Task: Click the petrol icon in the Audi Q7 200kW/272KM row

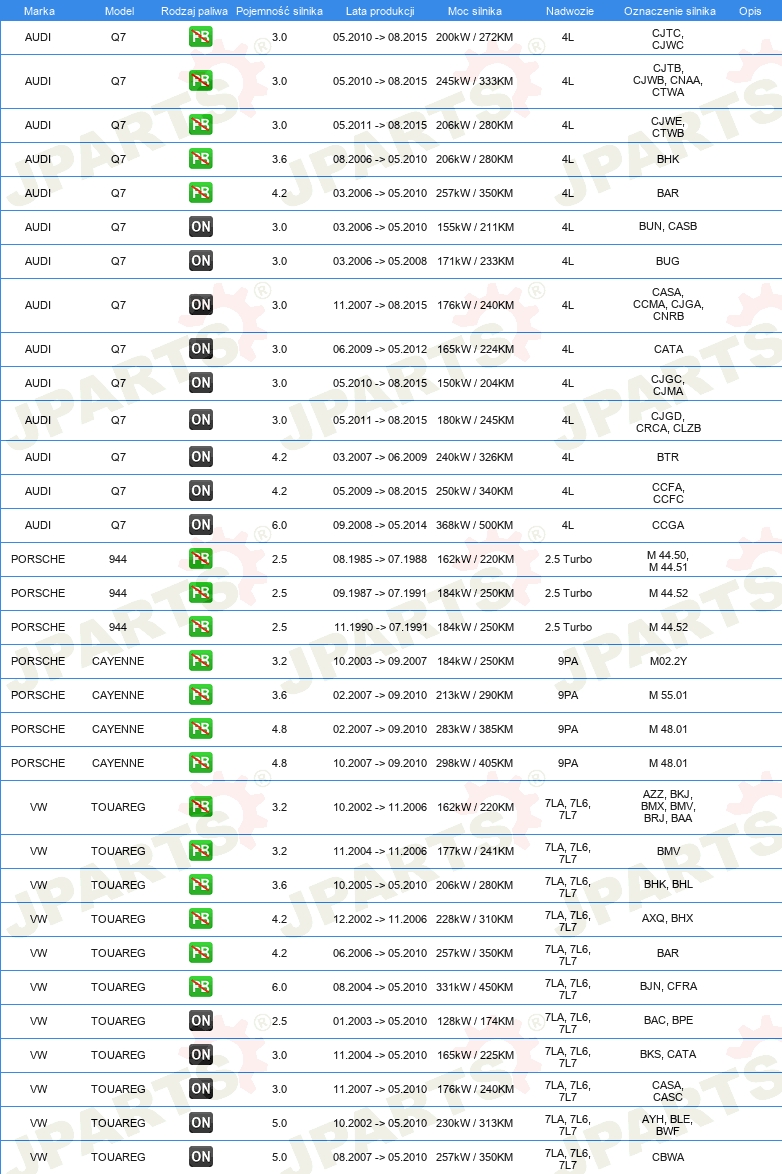Action: [201, 37]
